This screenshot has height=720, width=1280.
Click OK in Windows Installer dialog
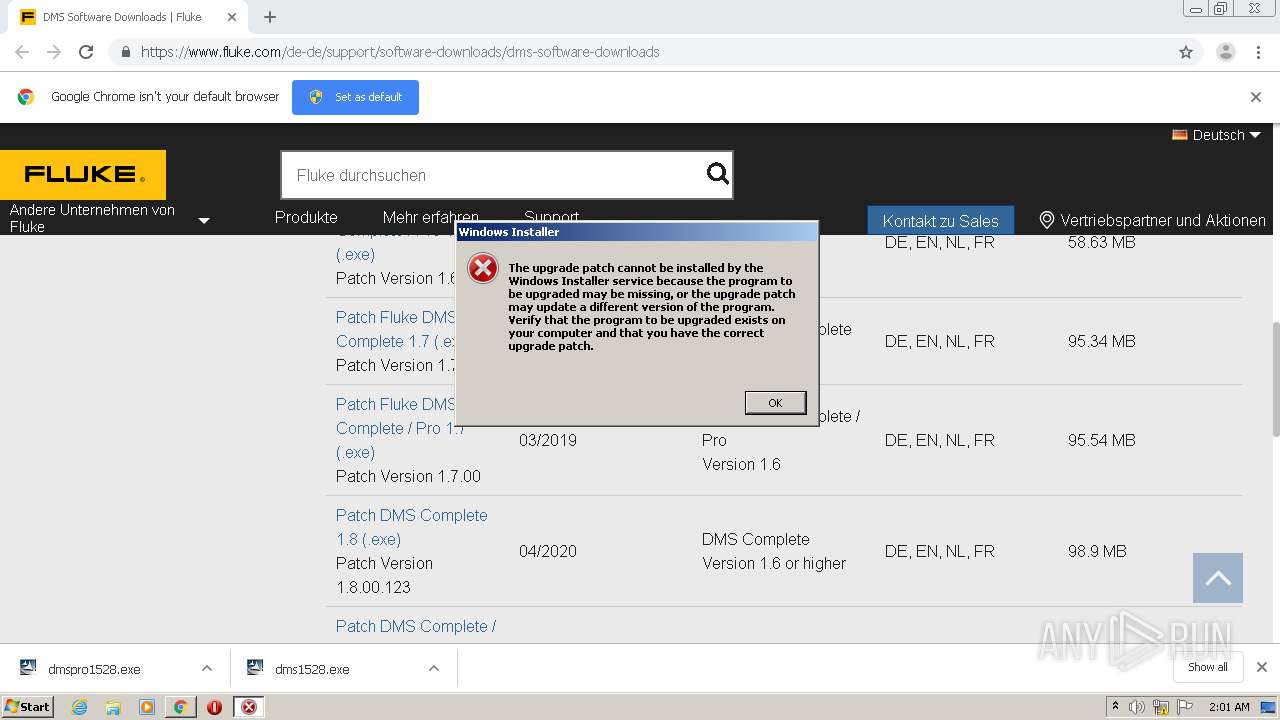pyautogui.click(x=775, y=402)
